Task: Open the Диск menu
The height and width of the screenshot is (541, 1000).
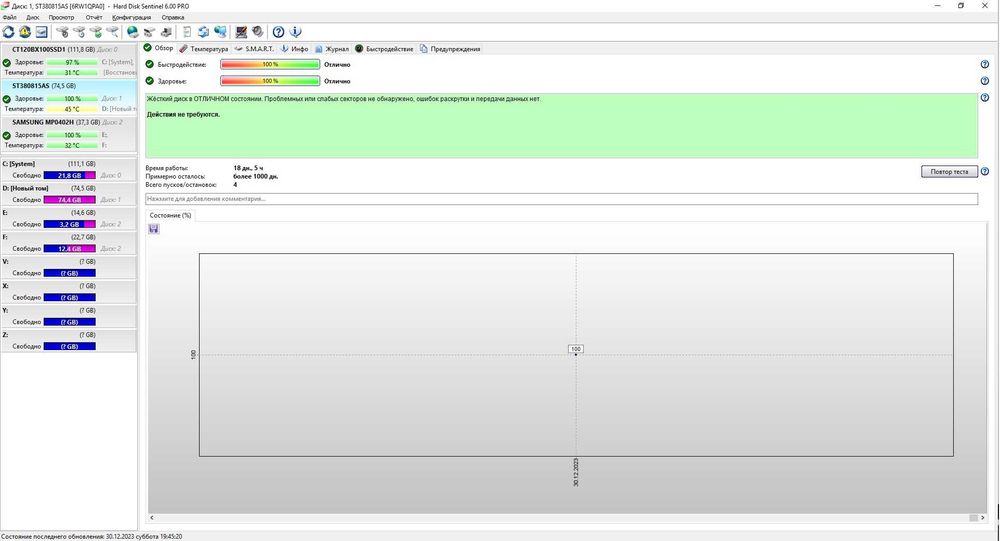Action: (x=33, y=17)
